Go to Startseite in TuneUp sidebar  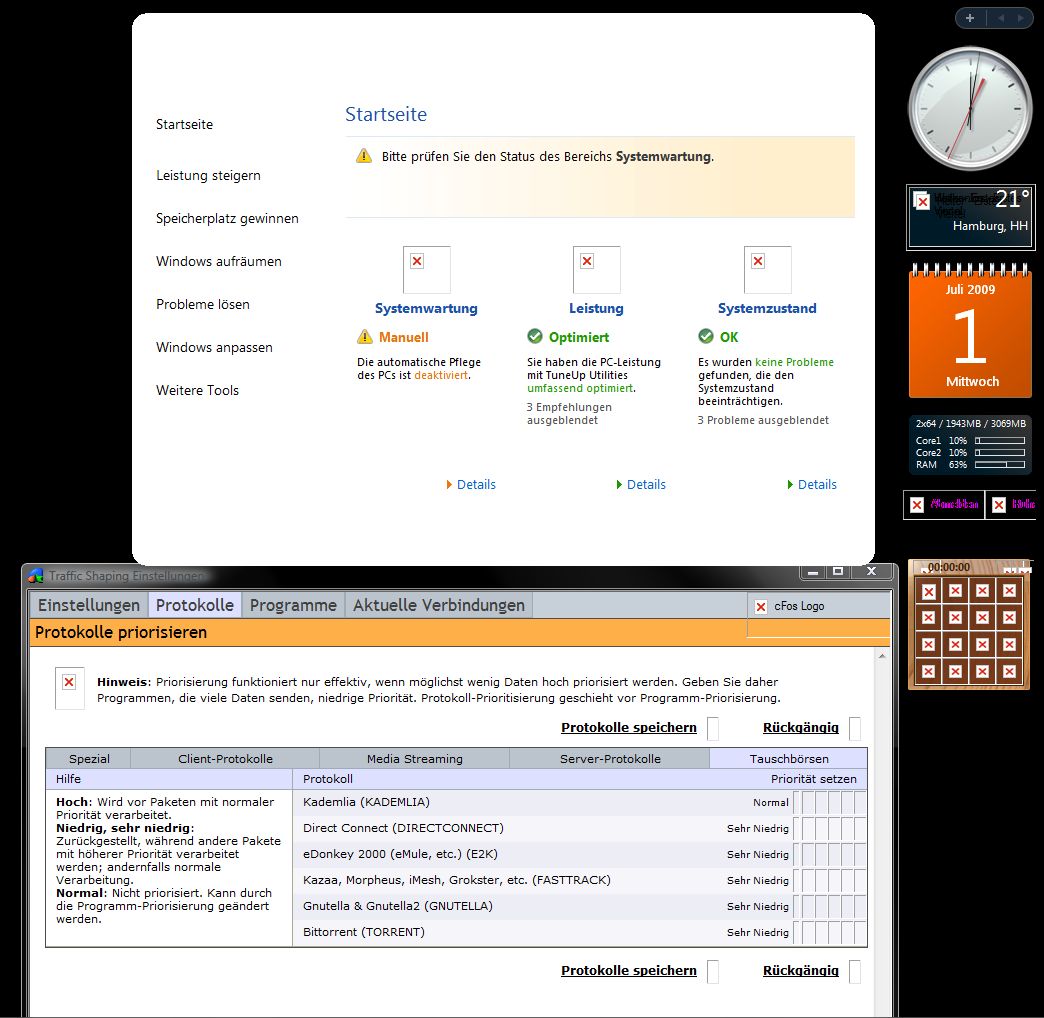pyautogui.click(x=184, y=125)
